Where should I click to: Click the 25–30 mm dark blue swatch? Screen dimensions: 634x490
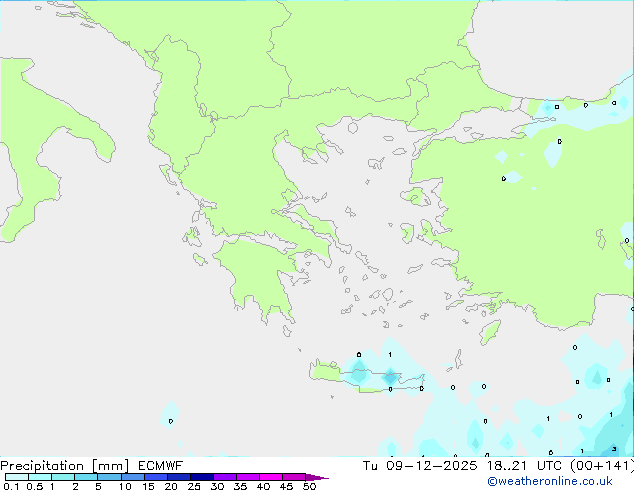(201, 477)
